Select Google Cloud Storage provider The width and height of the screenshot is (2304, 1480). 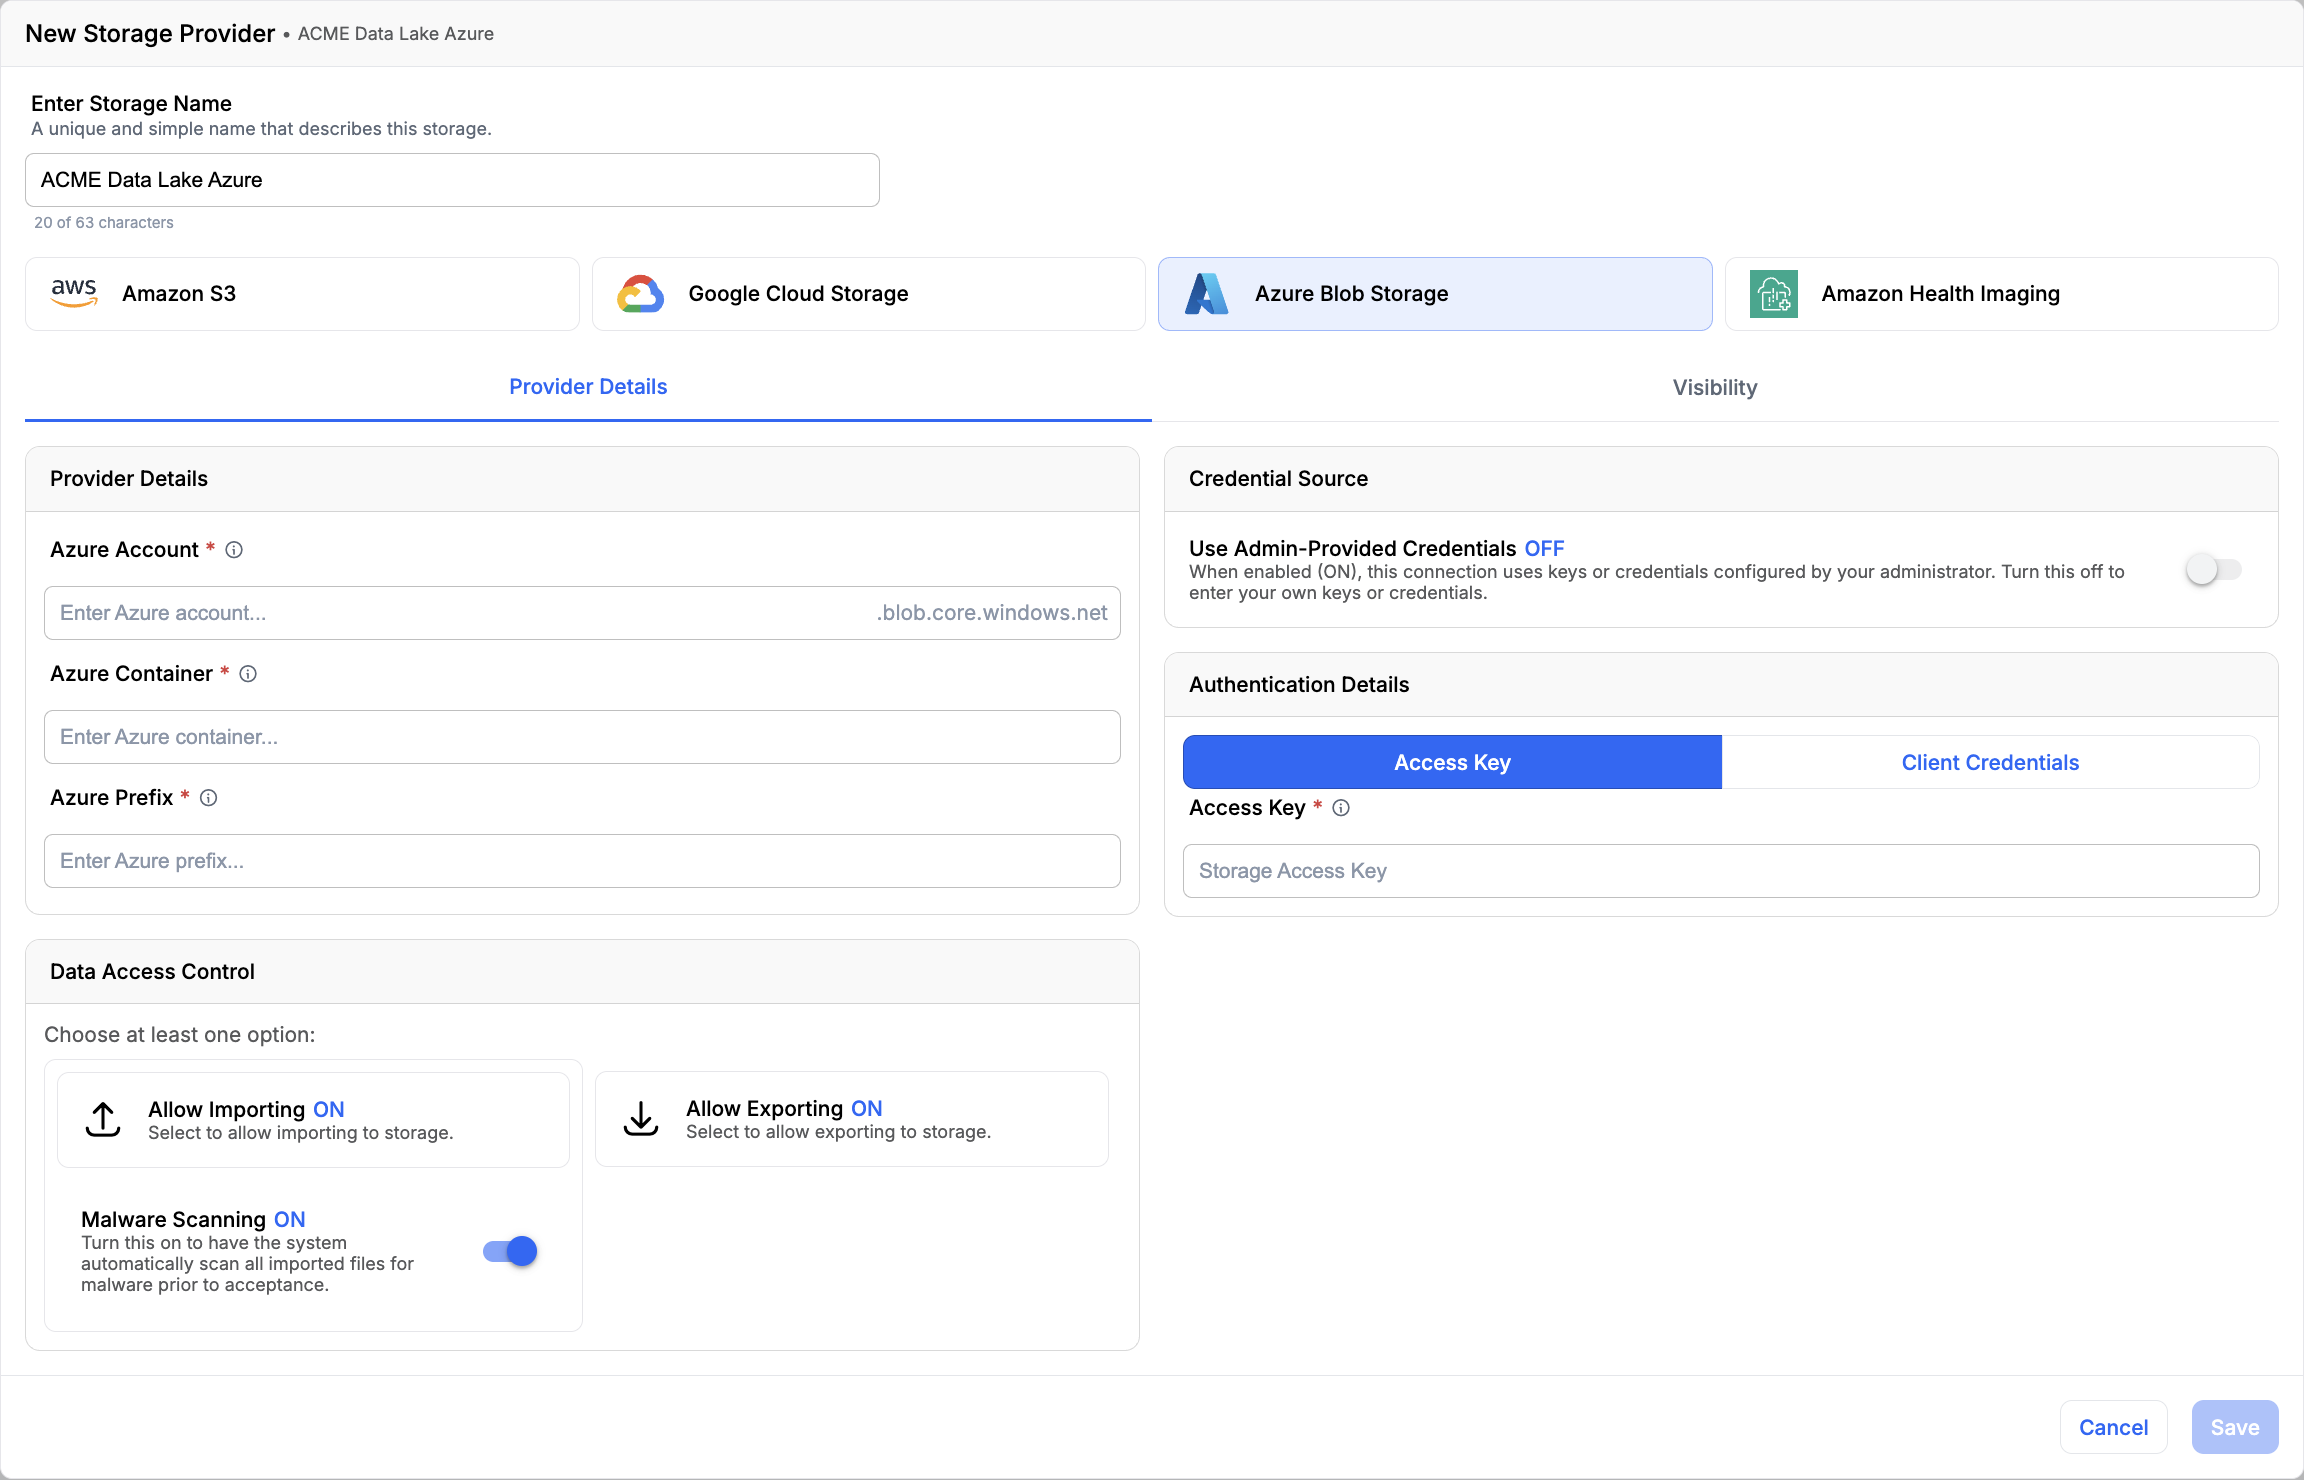click(x=868, y=294)
